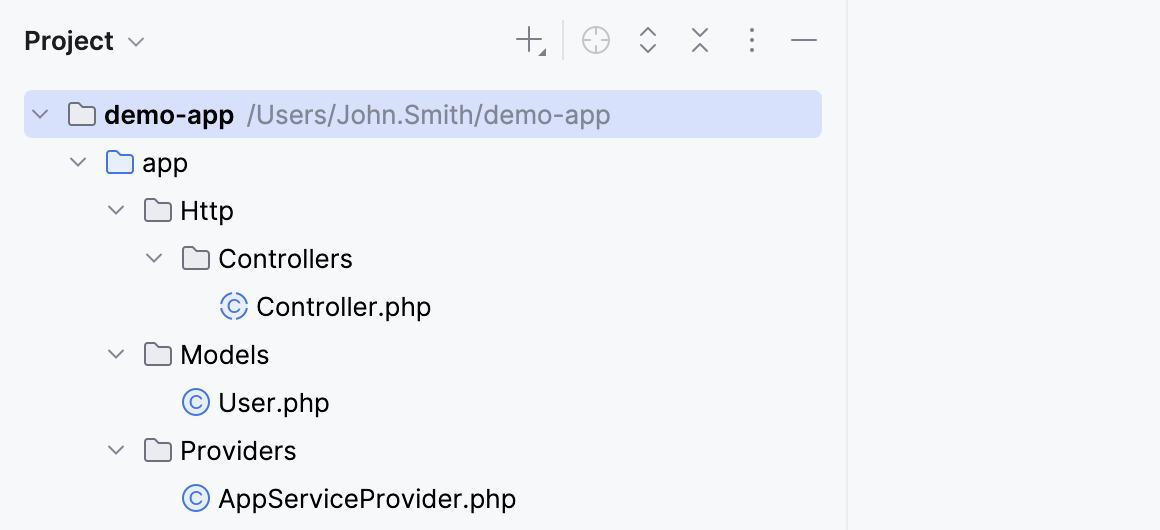Click the AppServiceProvider.php class icon
The image size is (1160, 530).
(195, 498)
